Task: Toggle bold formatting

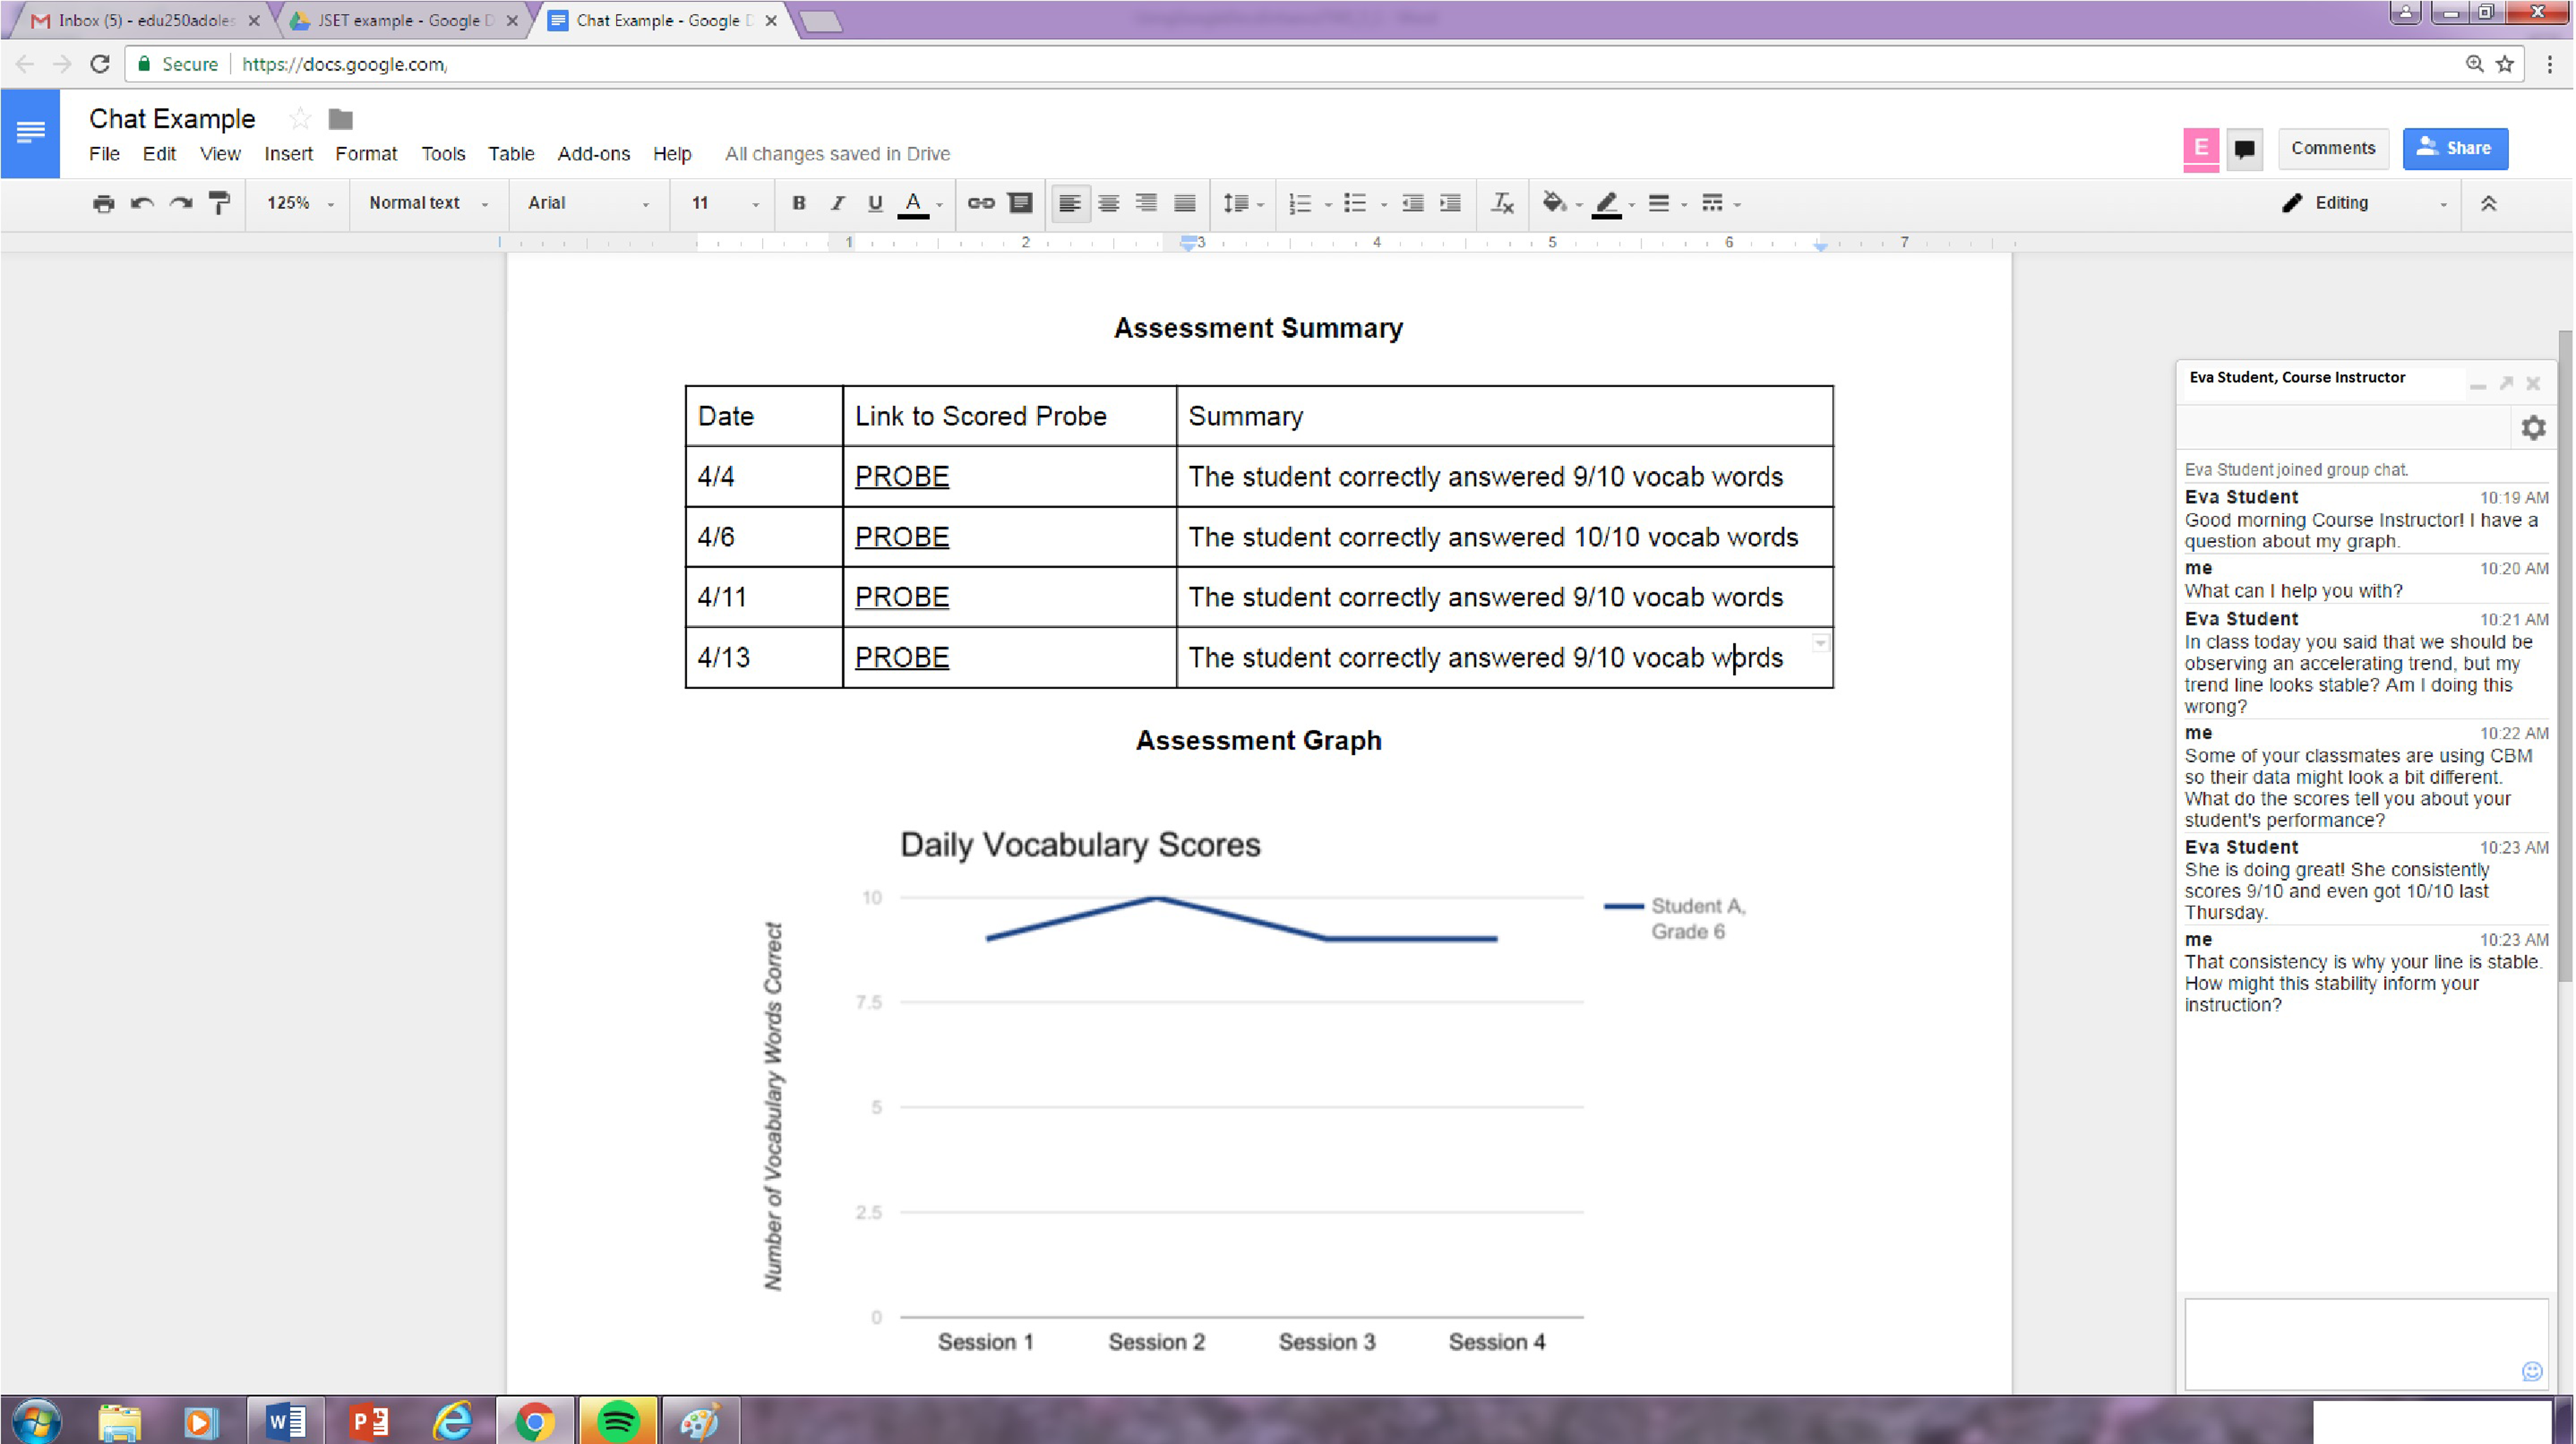Action: coord(798,203)
